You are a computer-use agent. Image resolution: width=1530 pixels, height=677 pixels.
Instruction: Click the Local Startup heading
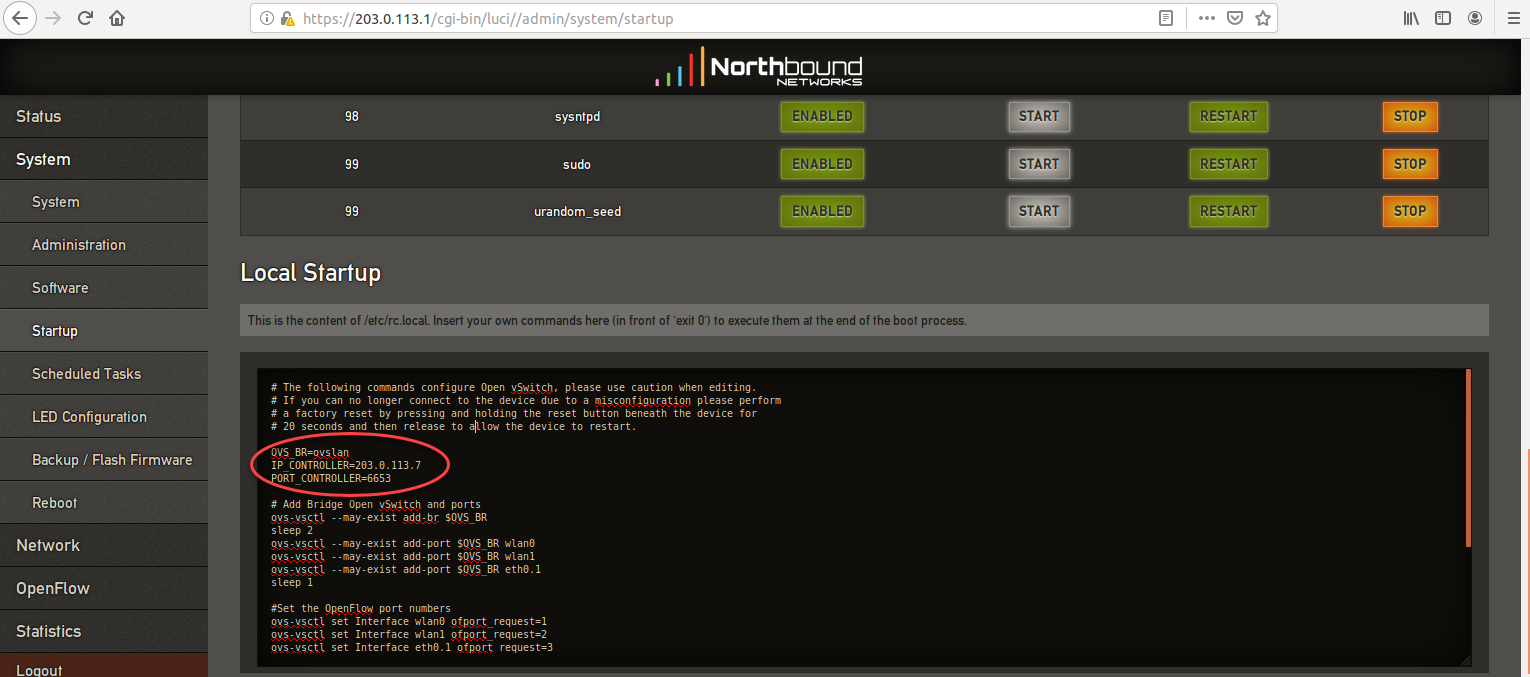(x=311, y=272)
